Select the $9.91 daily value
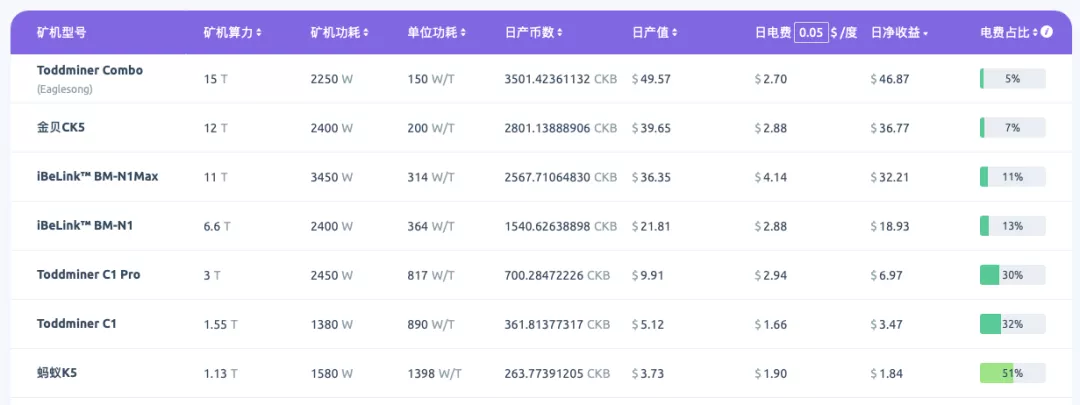1080x405 pixels. point(648,276)
